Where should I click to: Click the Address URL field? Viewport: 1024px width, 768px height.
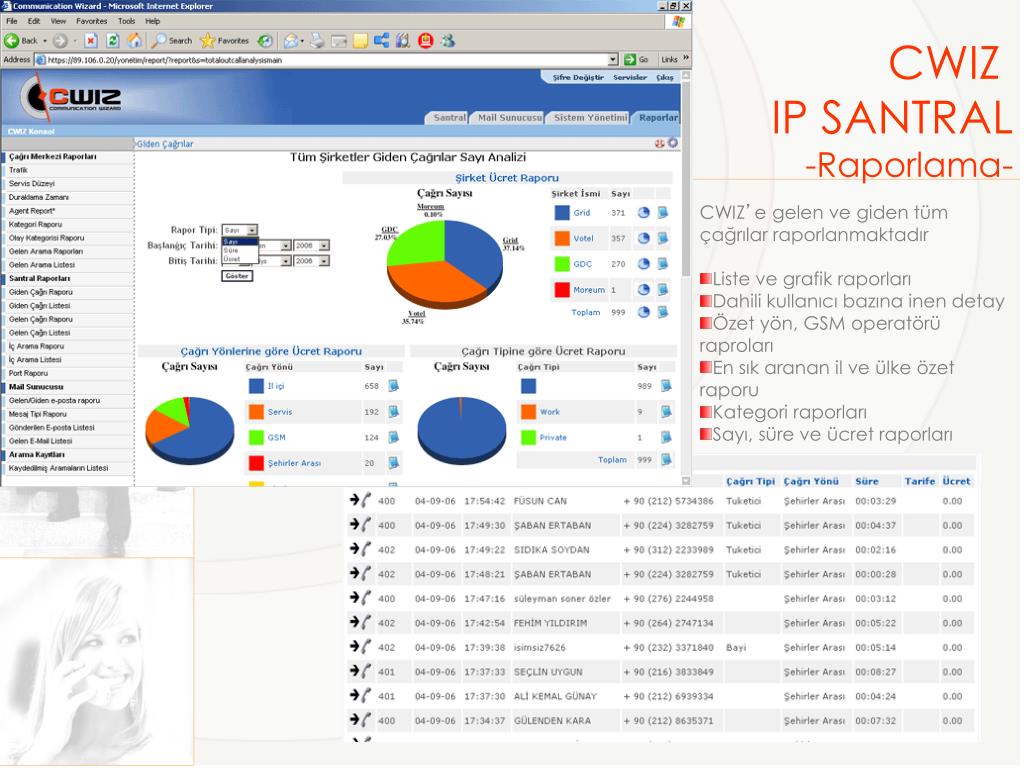(x=327, y=59)
